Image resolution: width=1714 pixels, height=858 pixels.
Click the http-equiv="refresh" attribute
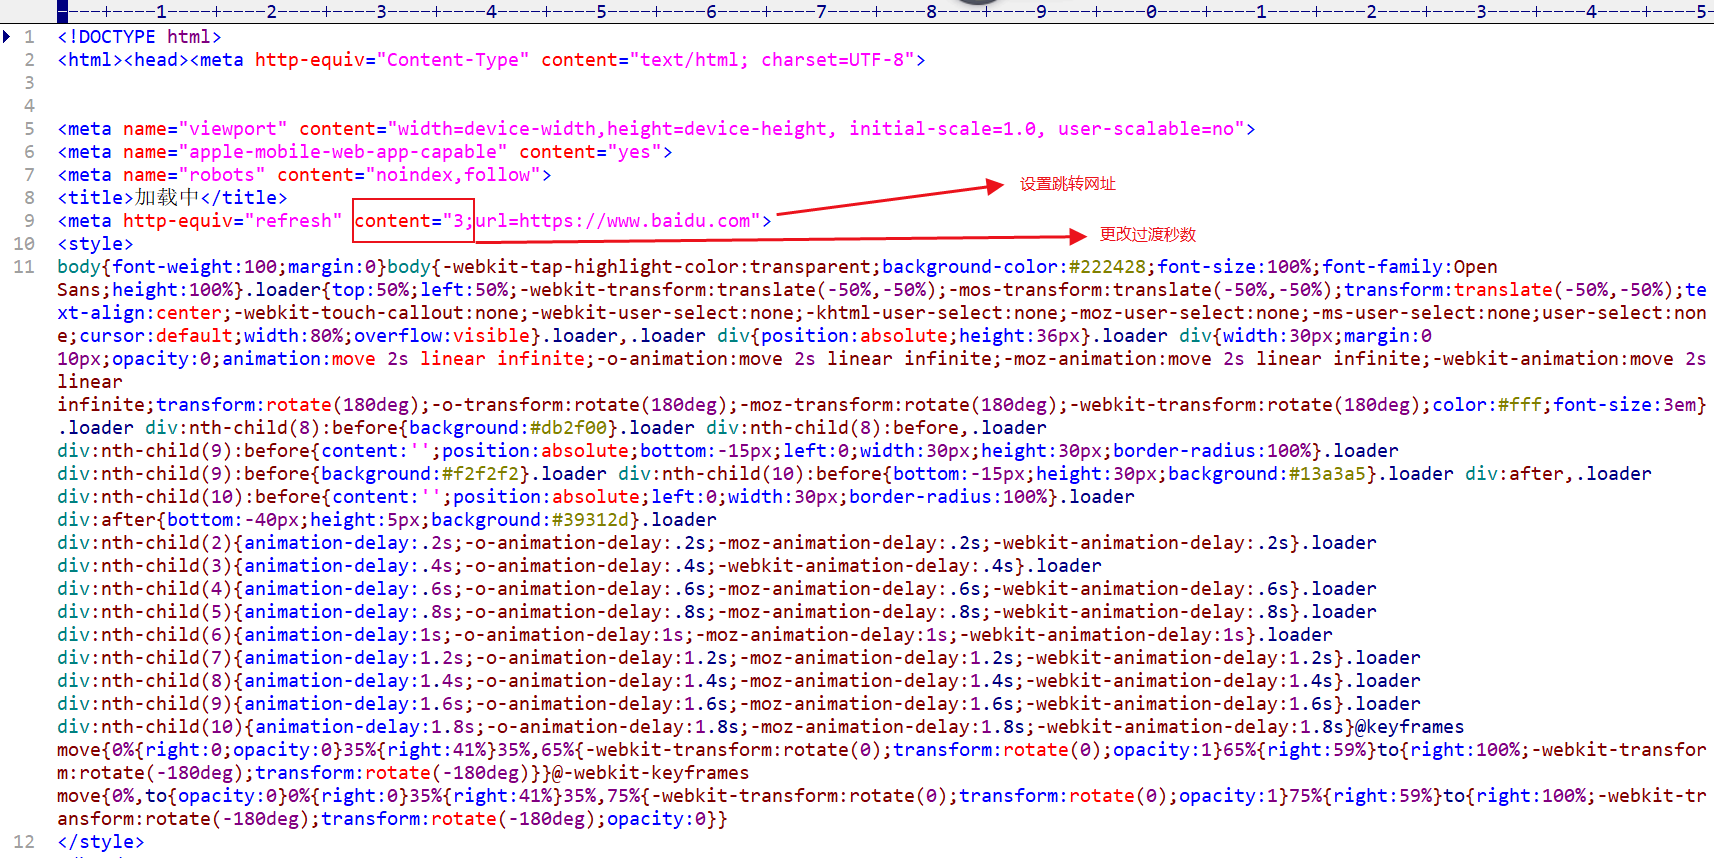point(233,221)
